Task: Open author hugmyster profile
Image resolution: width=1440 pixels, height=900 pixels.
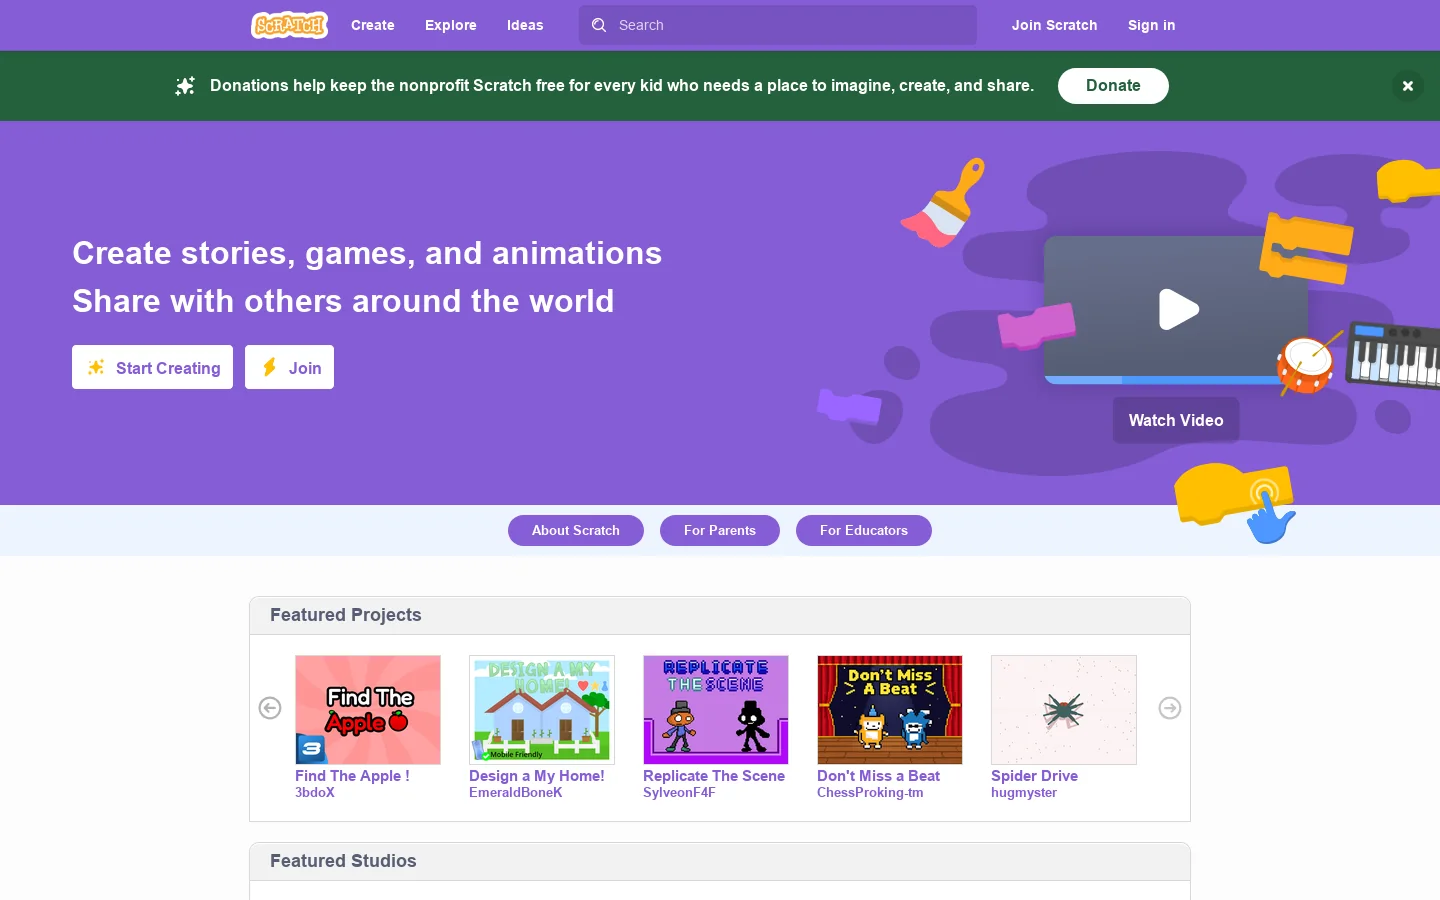Action: [x=1024, y=793]
